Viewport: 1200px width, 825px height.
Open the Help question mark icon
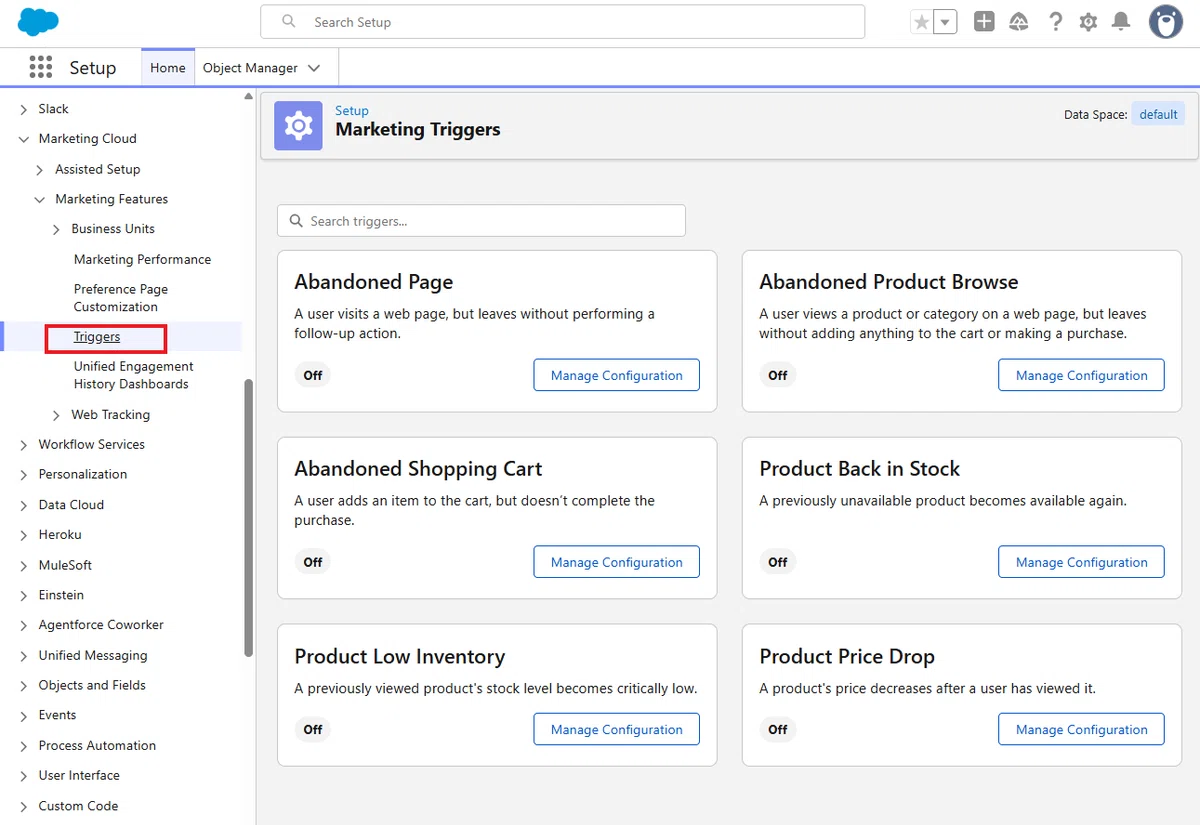pos(1055,21)
